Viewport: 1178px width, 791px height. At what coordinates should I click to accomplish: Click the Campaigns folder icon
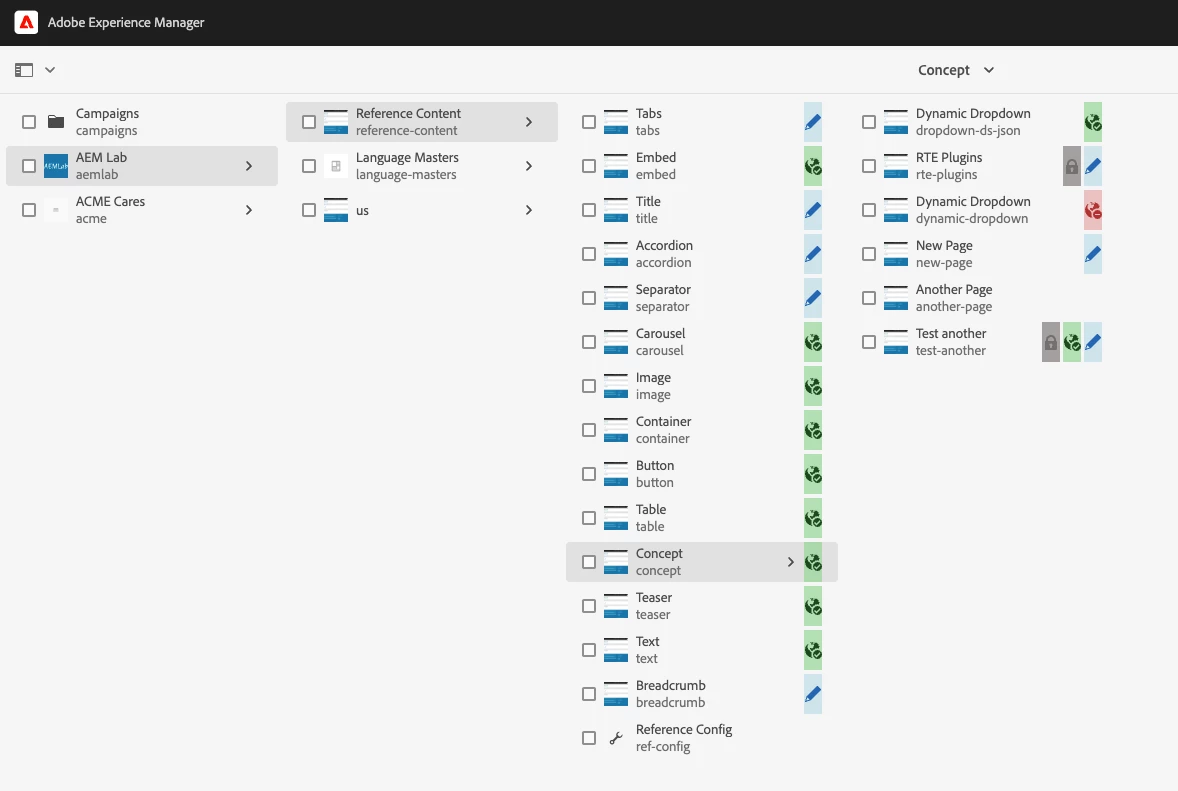tap(56, 122)
